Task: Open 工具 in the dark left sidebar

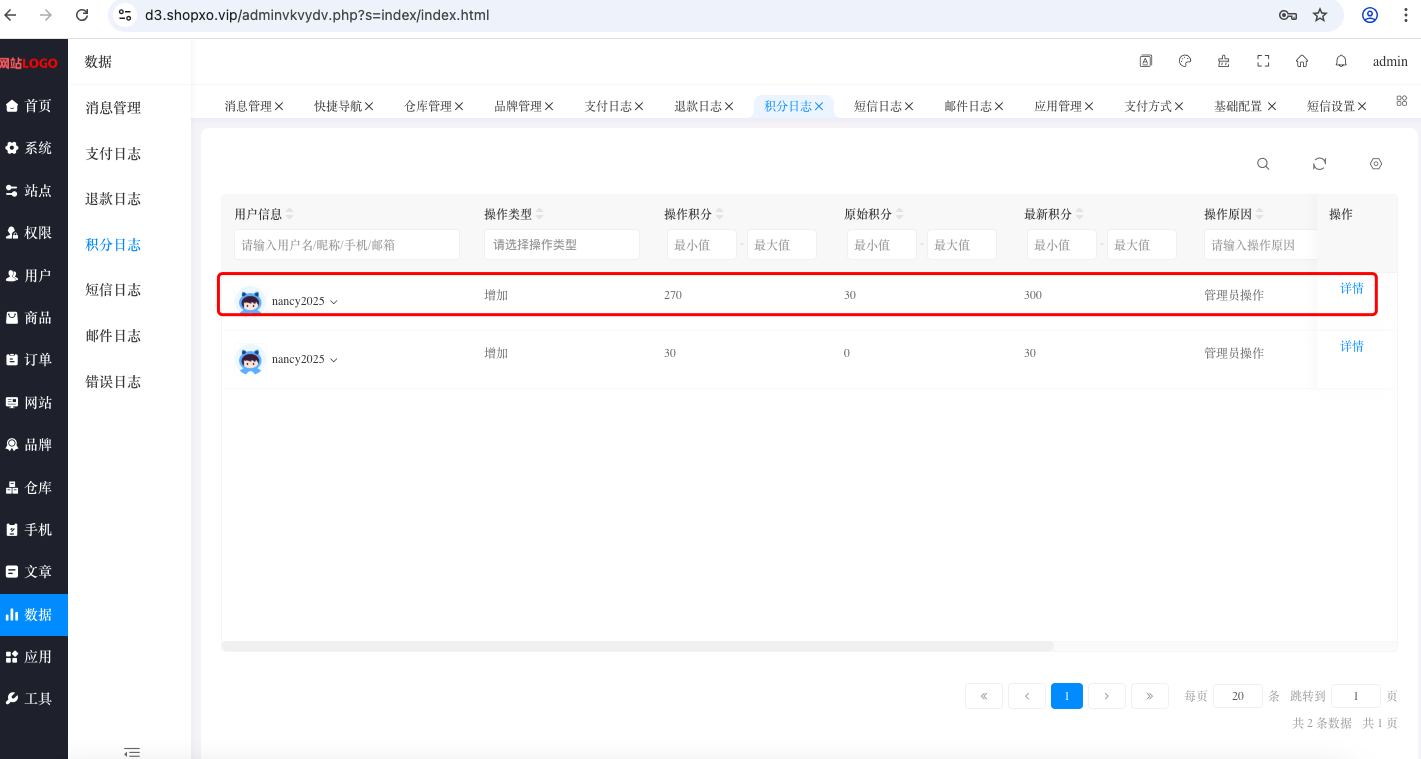Action: tap(29, 699)
